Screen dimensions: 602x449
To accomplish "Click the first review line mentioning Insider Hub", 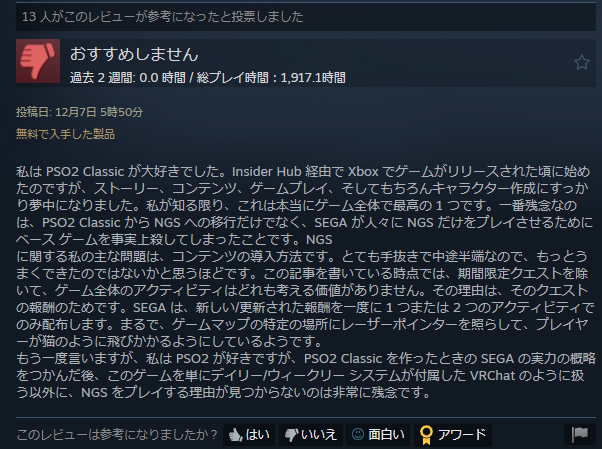I will coord(303,171).
